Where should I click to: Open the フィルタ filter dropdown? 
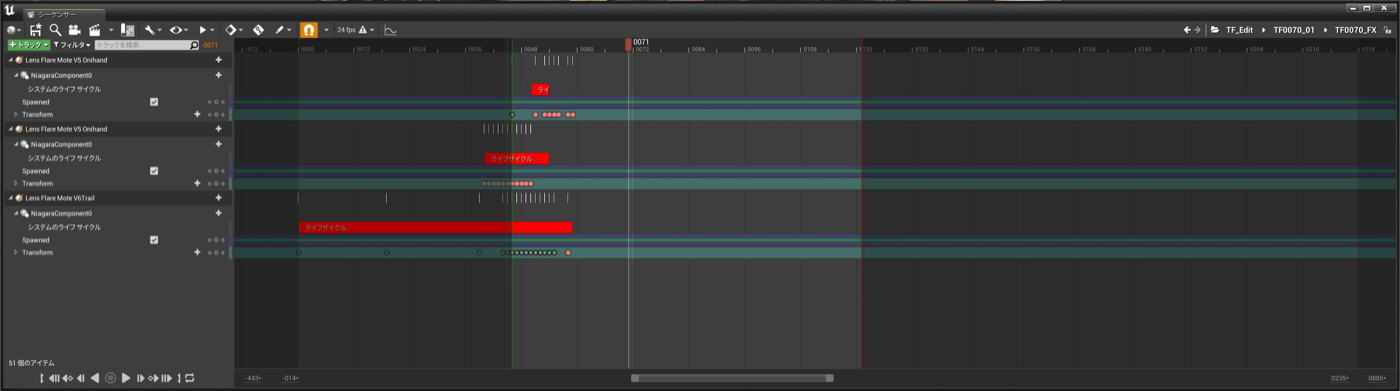(72, 45)
